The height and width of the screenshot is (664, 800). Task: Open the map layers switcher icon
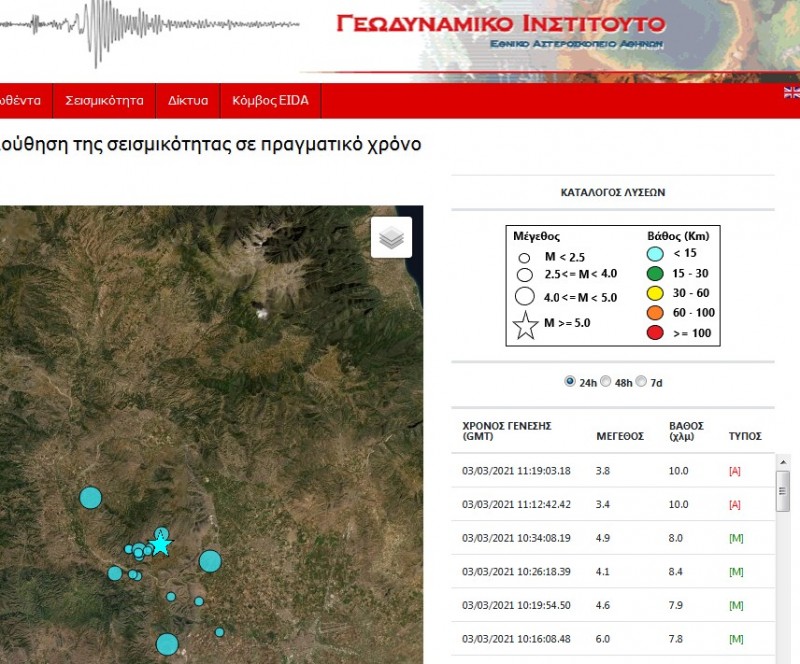[x=392, y=237]
